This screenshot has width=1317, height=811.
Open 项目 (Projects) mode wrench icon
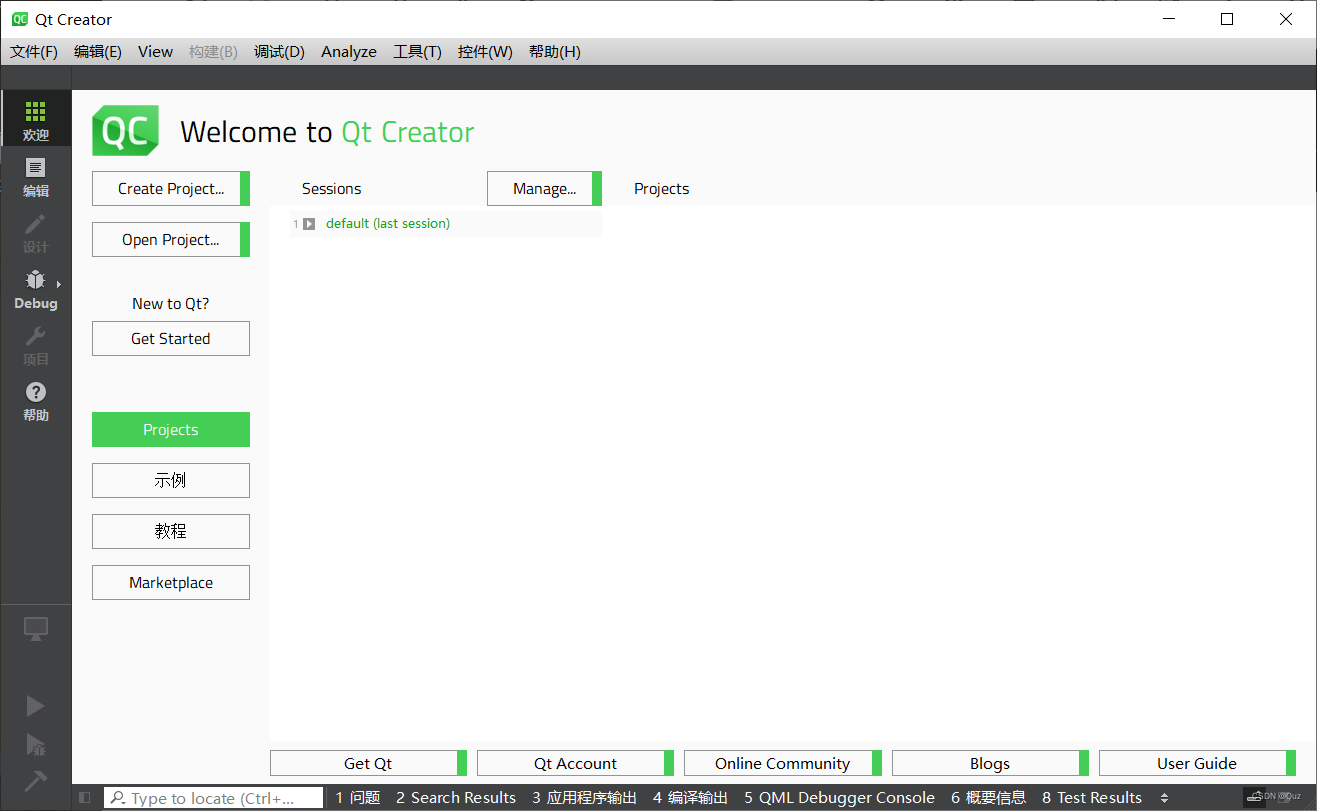35,344
